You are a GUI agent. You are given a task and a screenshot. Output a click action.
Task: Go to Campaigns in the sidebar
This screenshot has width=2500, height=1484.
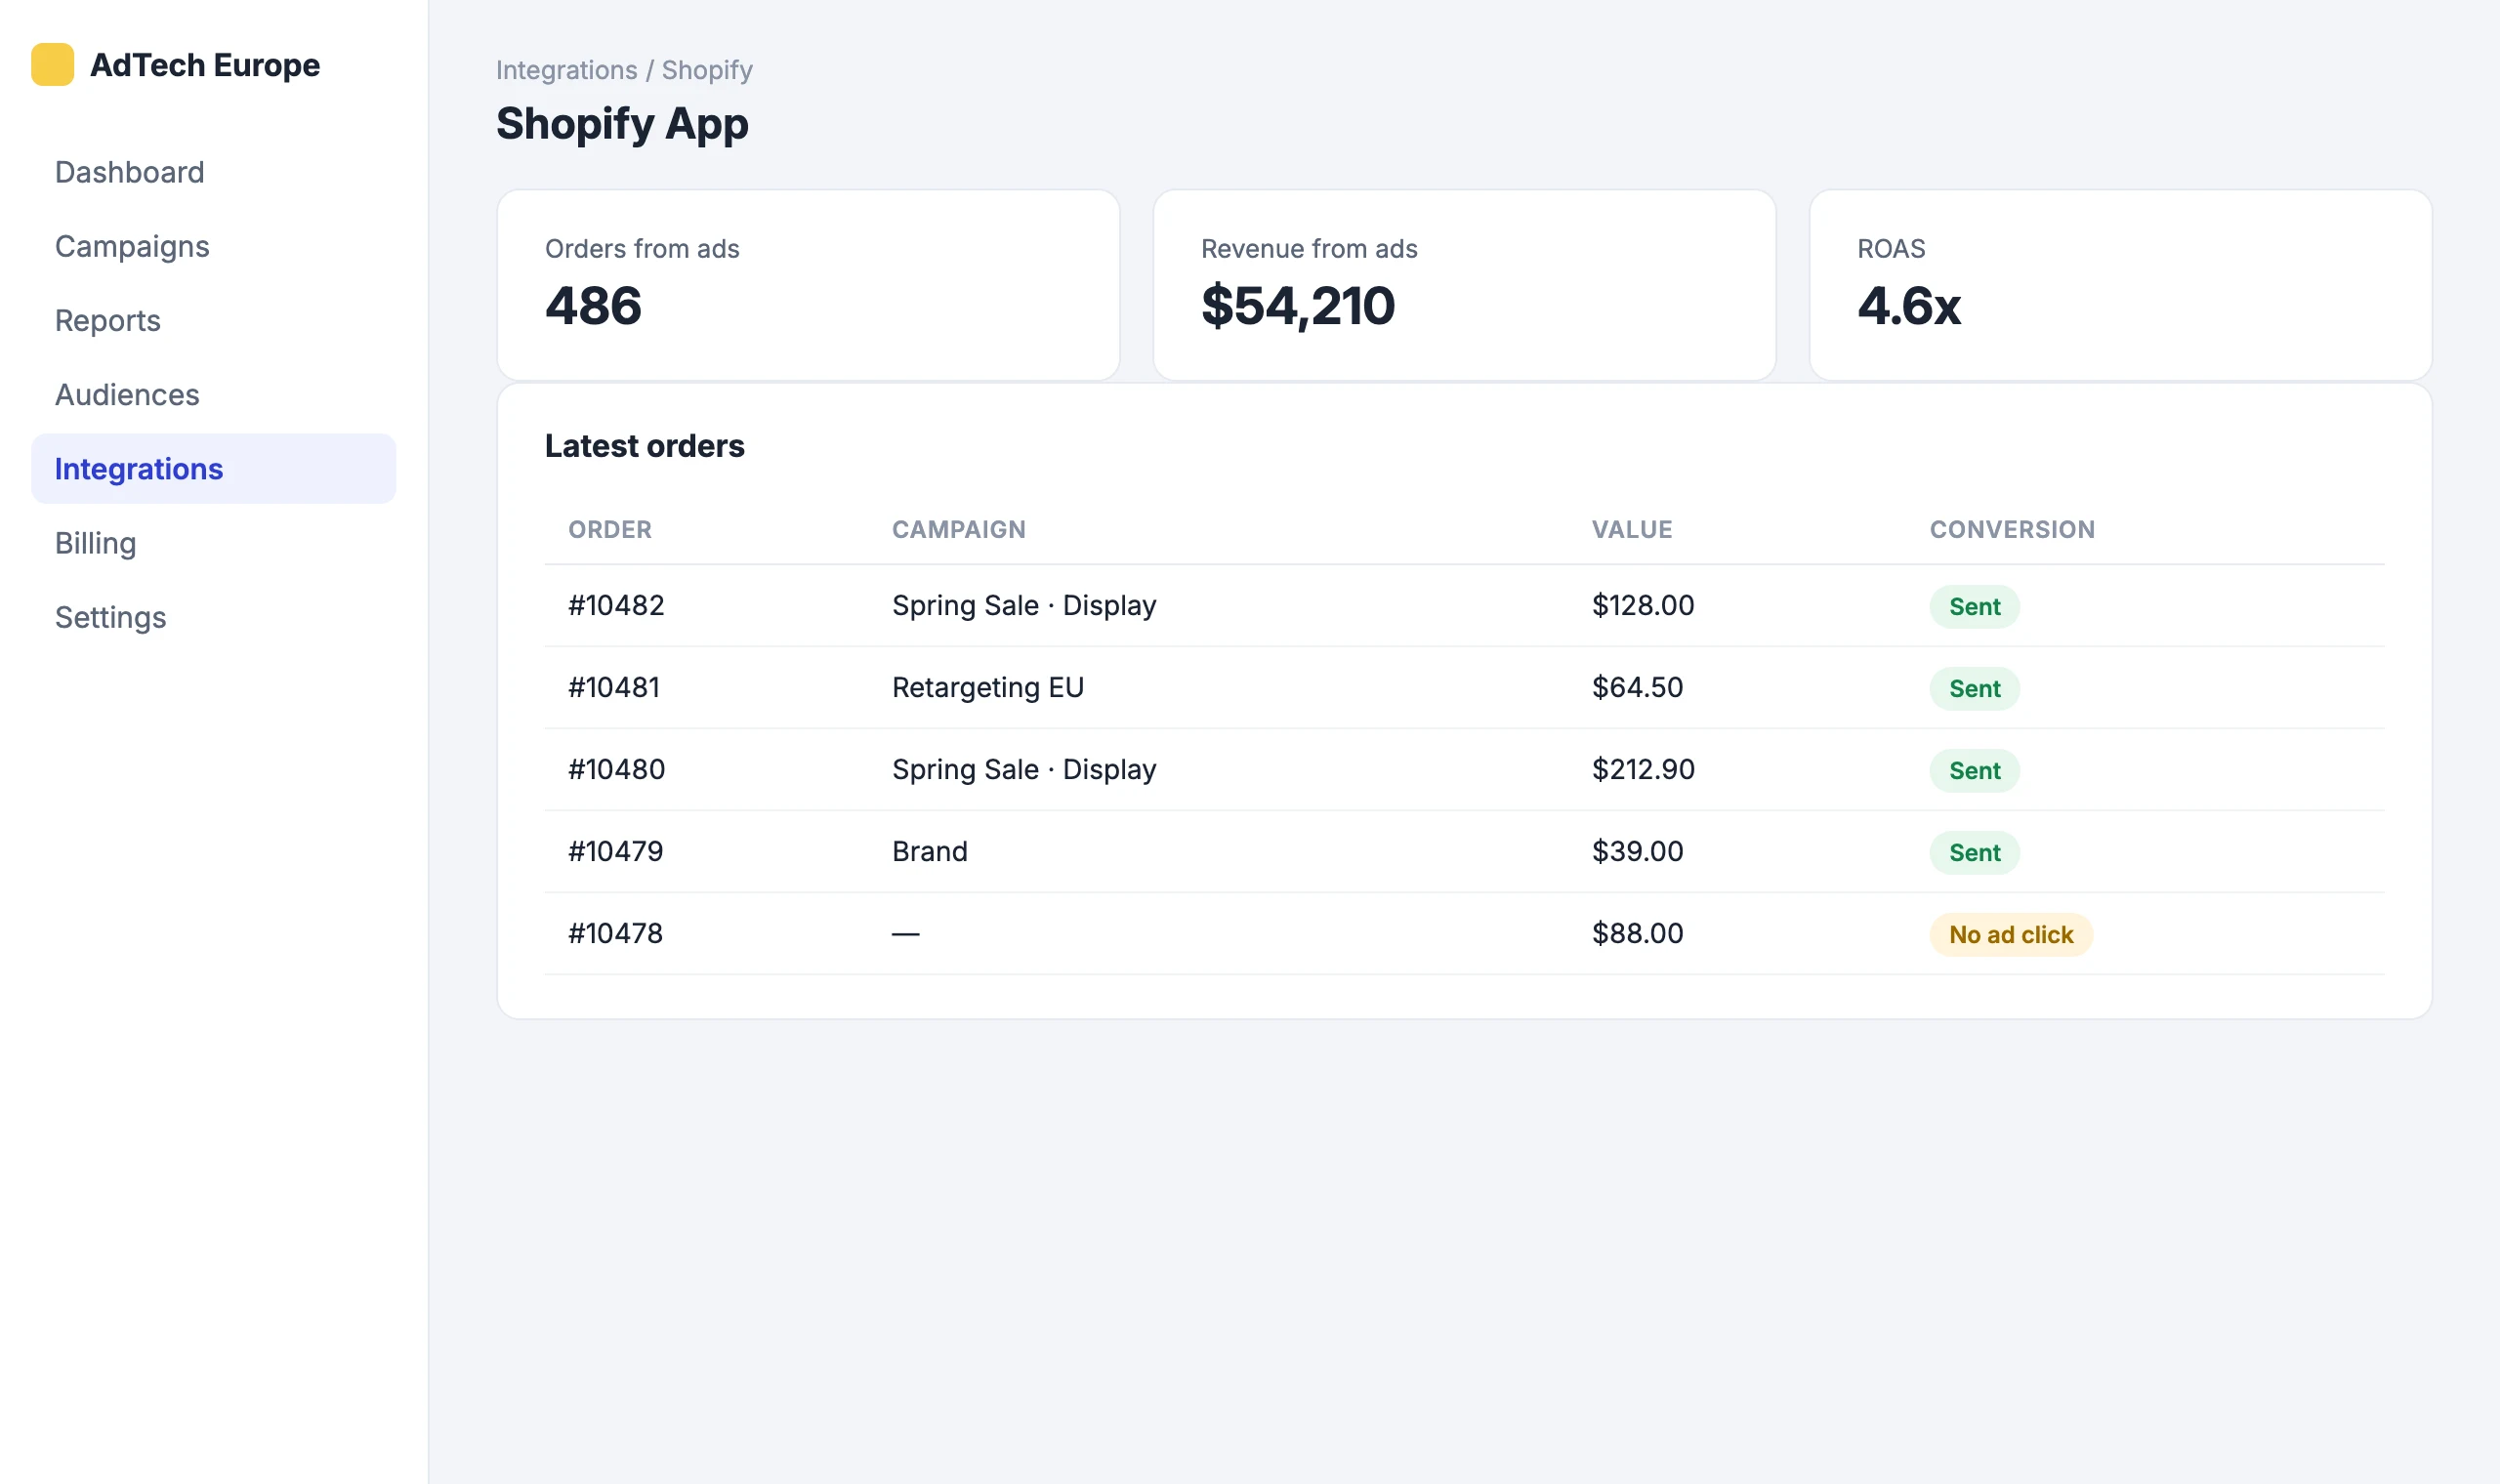(213, 246)
